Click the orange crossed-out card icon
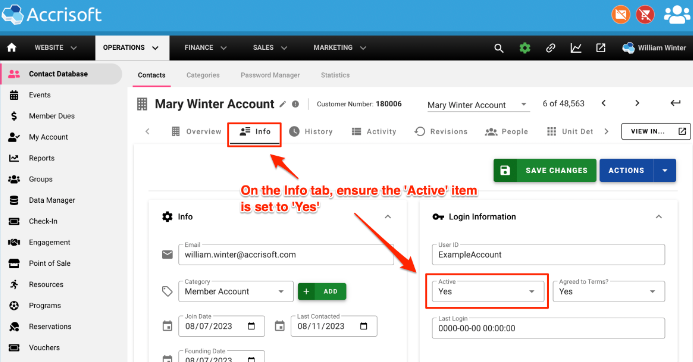The width and height of the screenshot is (693, 362). [621, 15]
